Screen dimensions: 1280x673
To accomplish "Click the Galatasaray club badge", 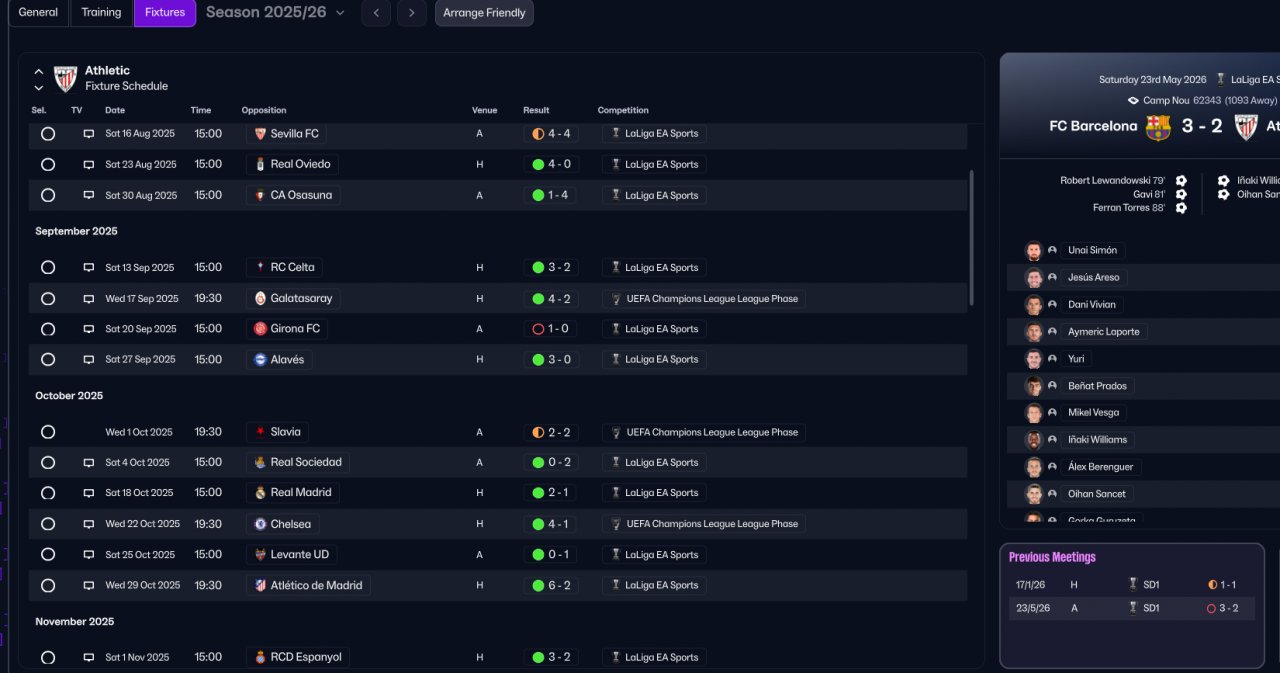I will (x=260, y=298).
